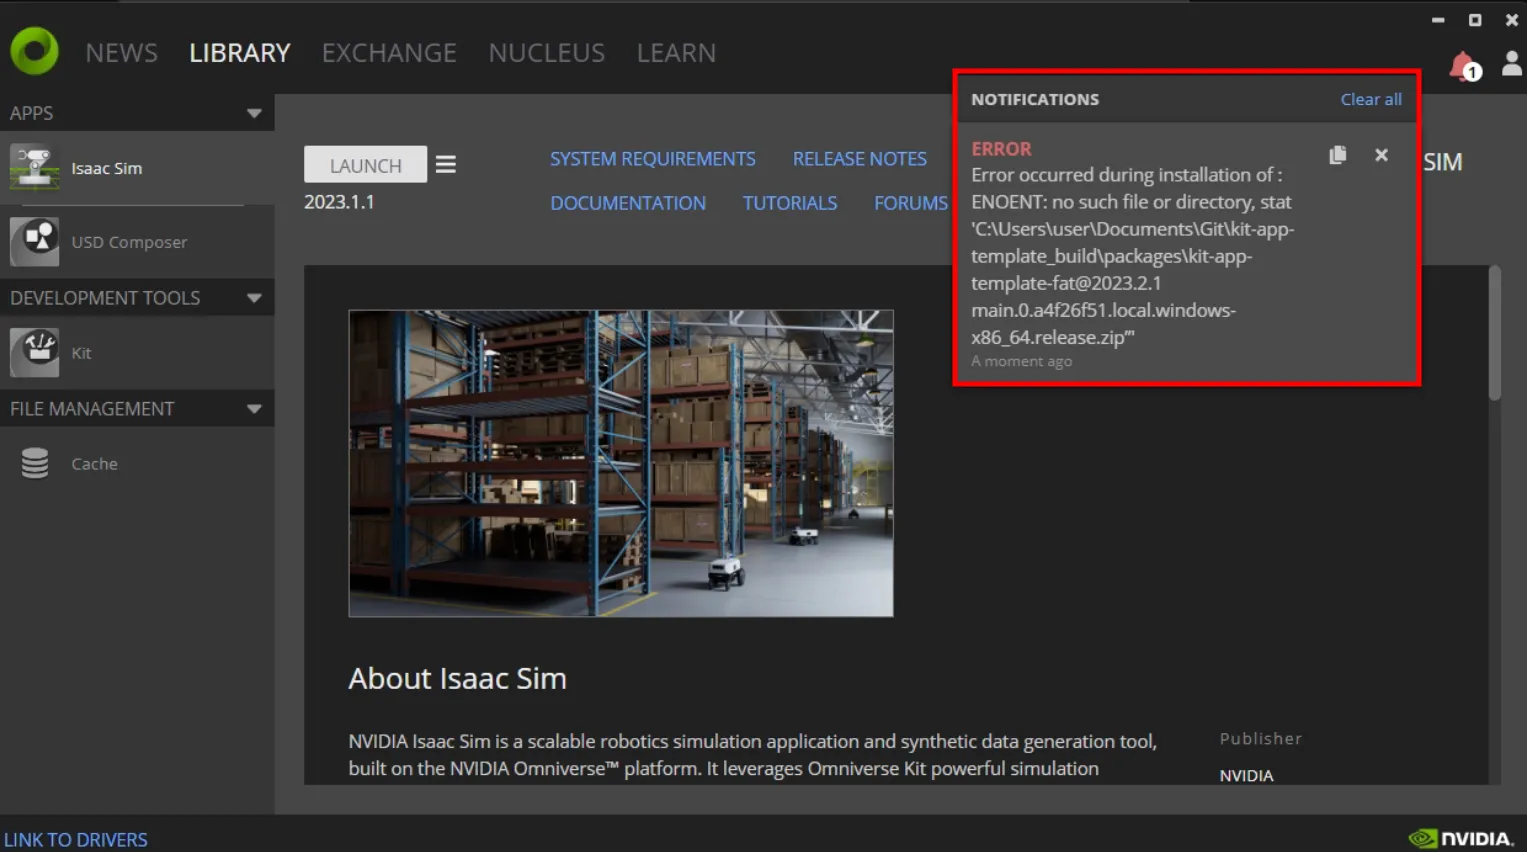Click the ERROR label in notification
The image size is (1527, 852).
(1001, 149)
